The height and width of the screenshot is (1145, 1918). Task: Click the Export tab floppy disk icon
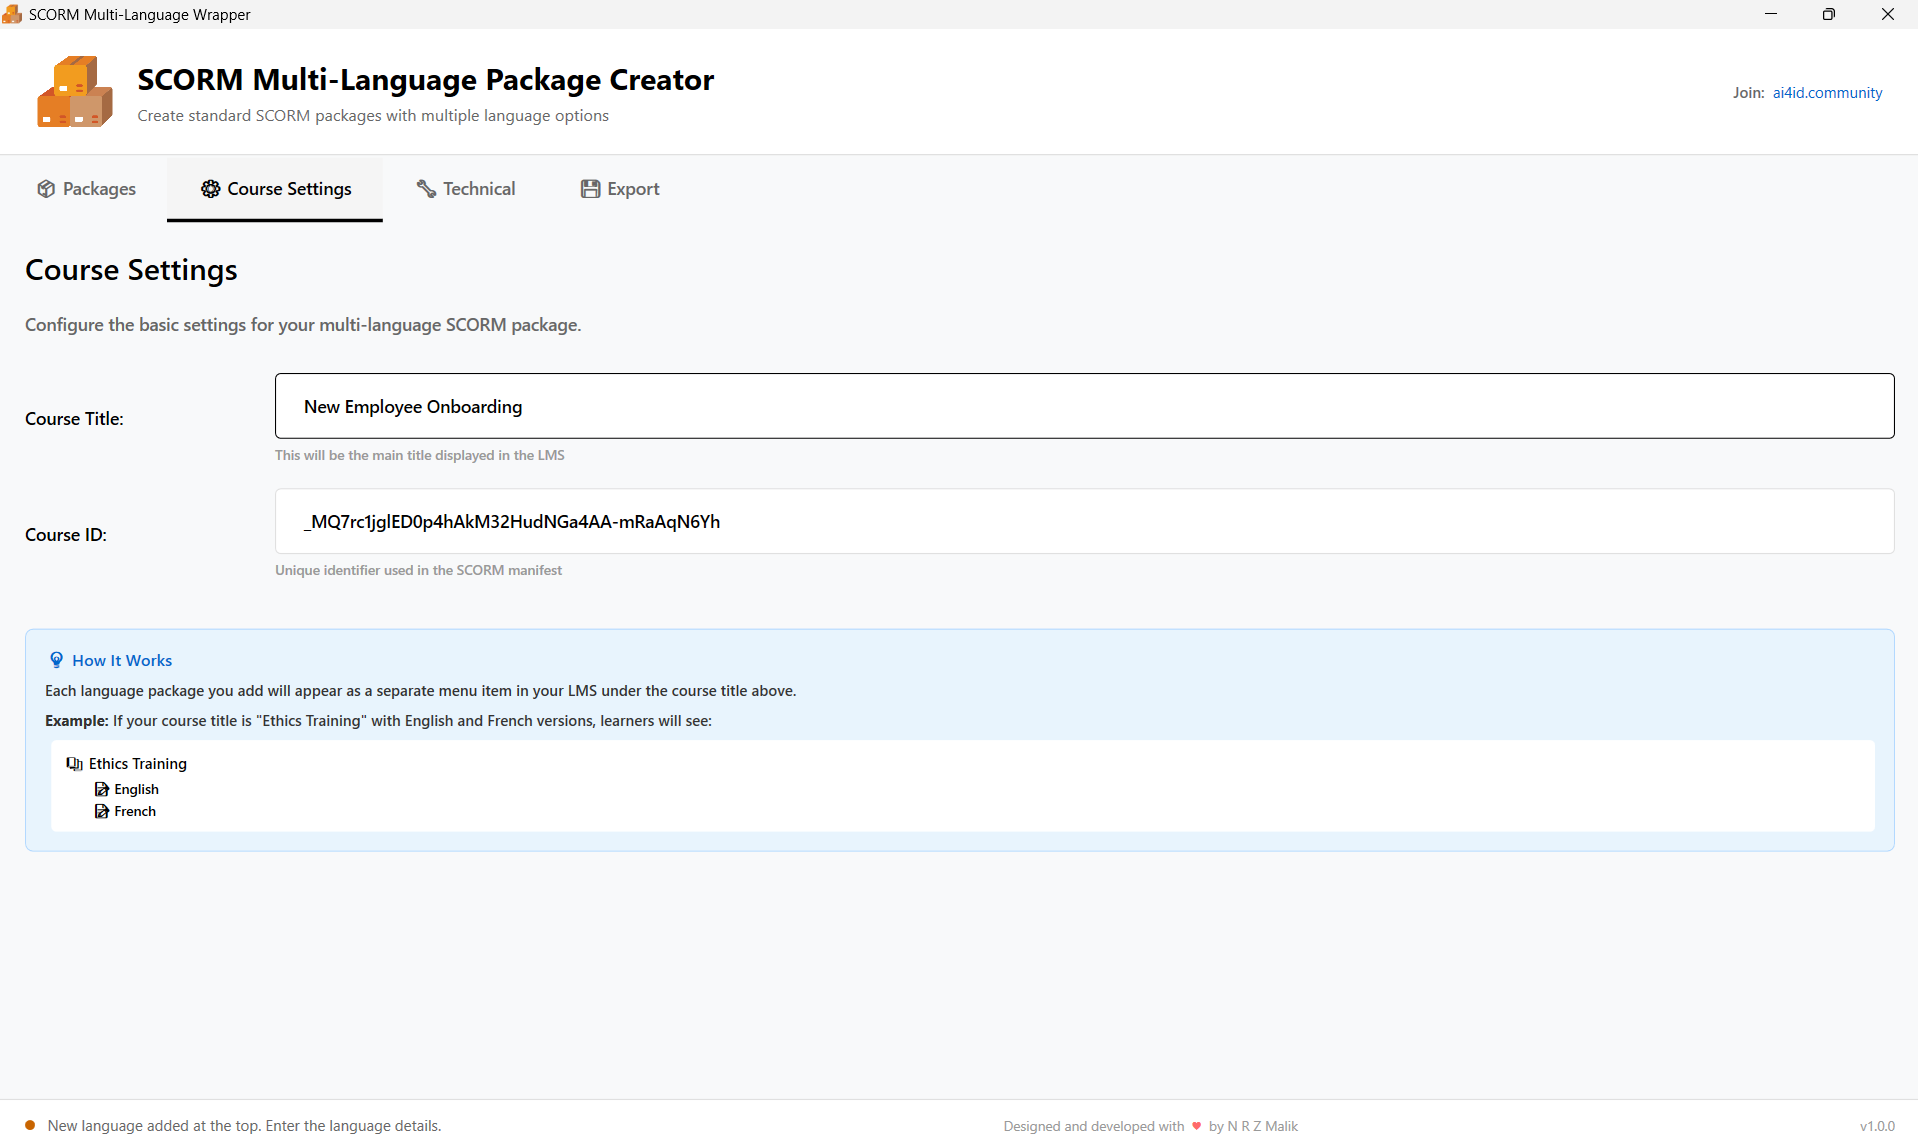point(590,189)
